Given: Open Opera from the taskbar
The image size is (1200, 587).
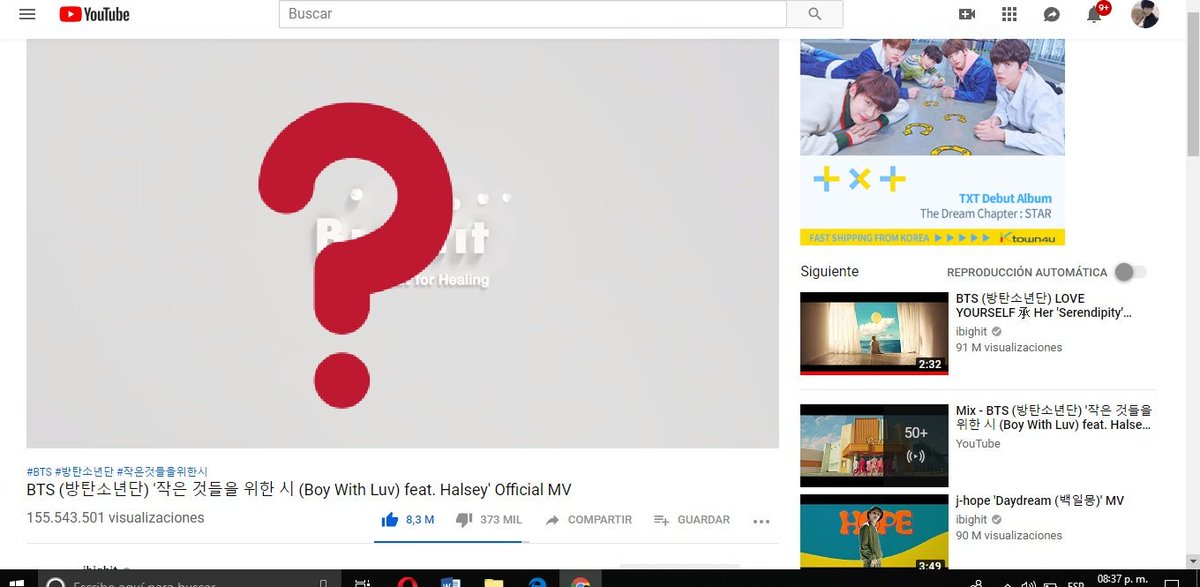Looking at the screenshot, I should coord(406,581).
